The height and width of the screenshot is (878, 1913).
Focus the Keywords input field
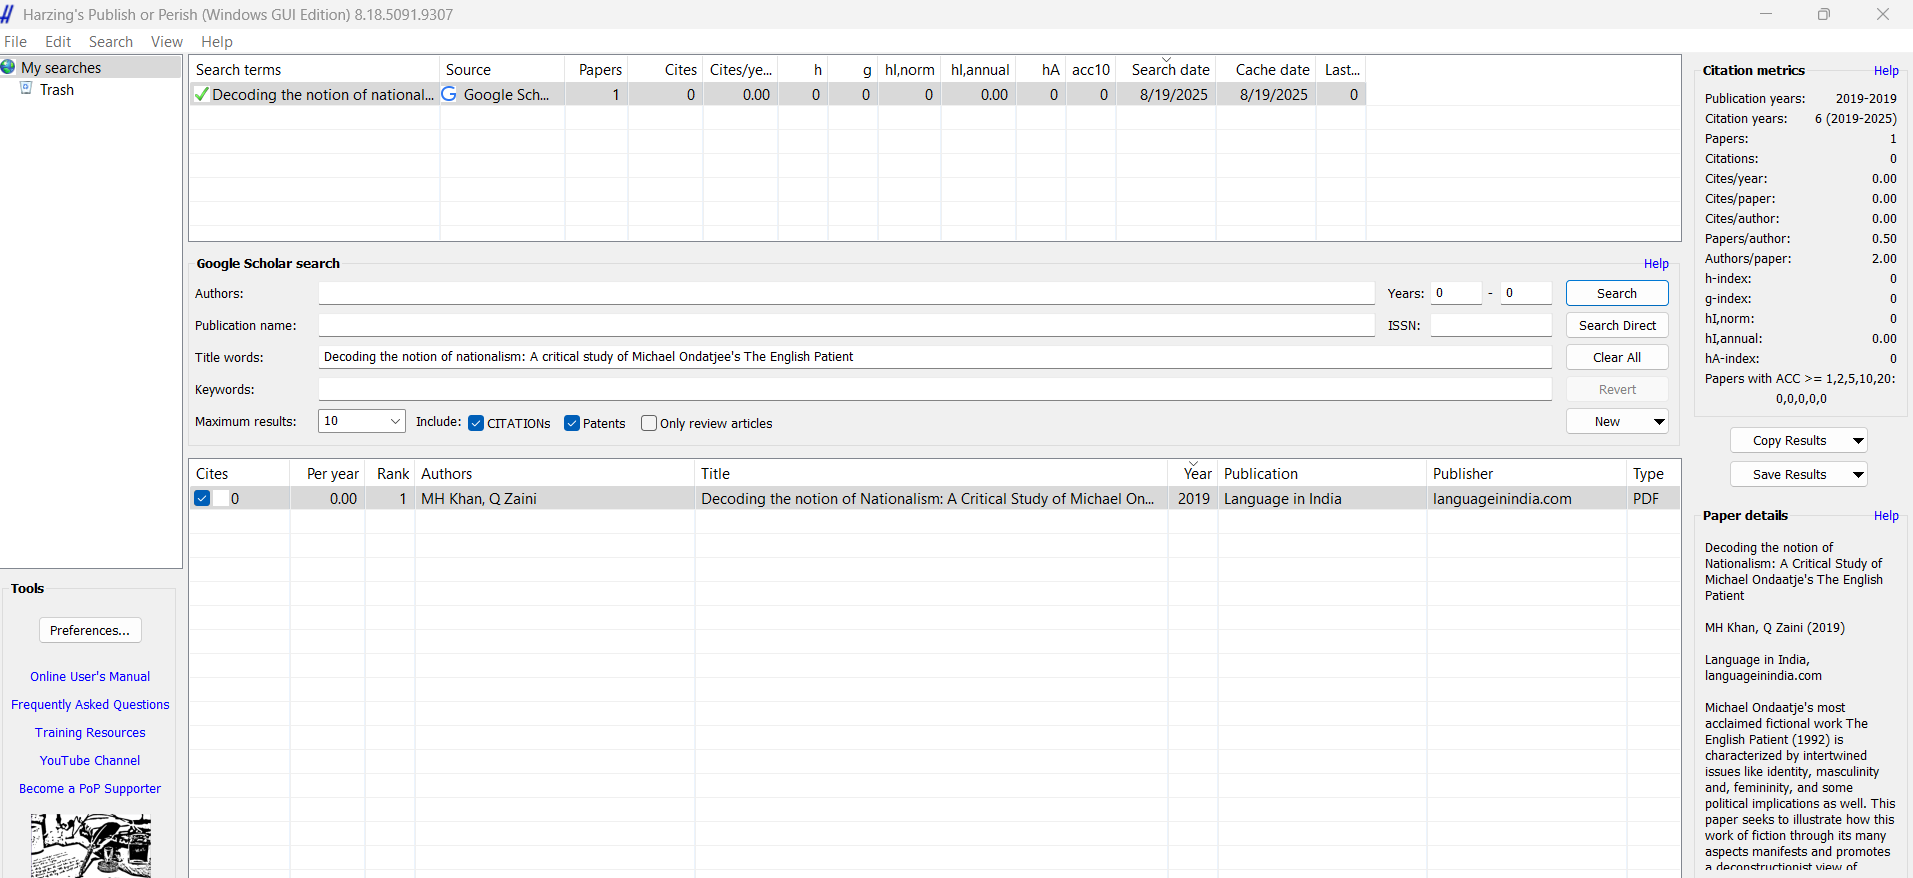(935, 389)
